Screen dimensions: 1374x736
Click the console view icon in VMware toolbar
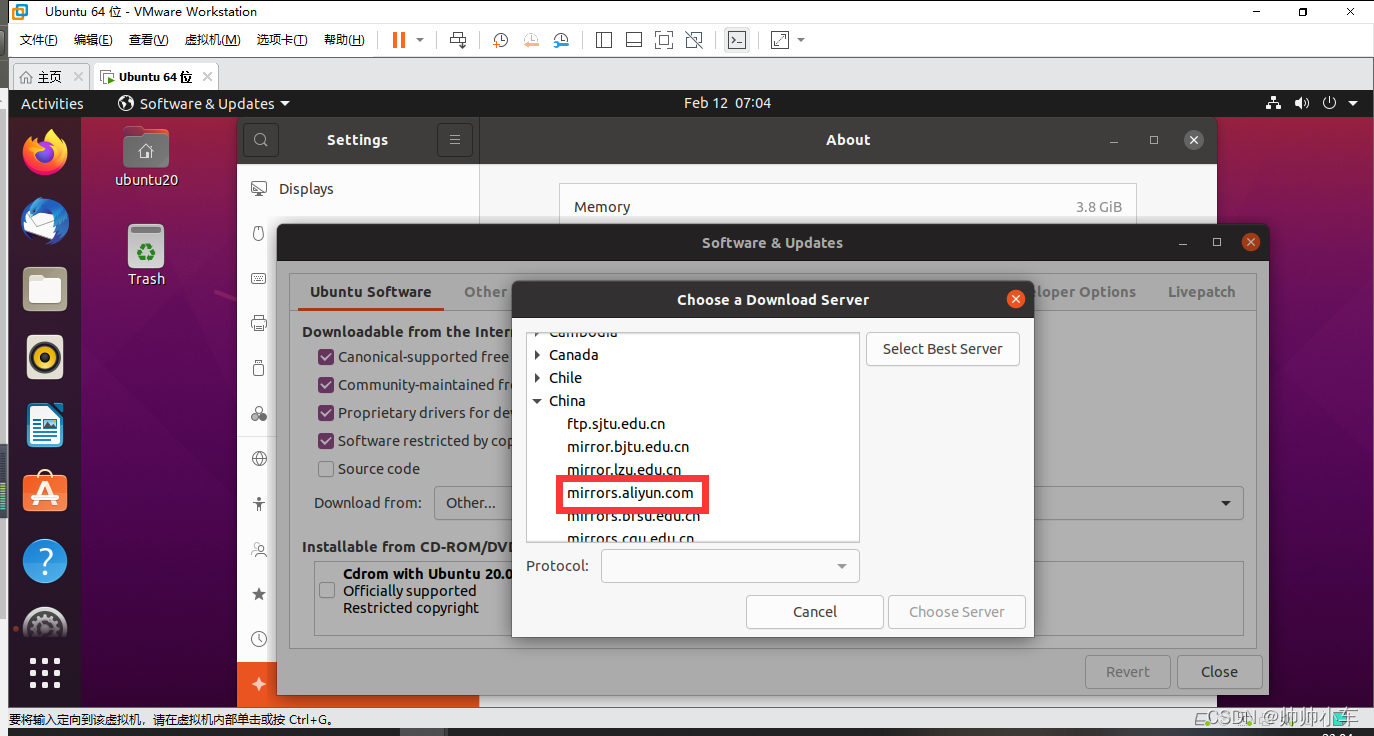click(737, 40)
